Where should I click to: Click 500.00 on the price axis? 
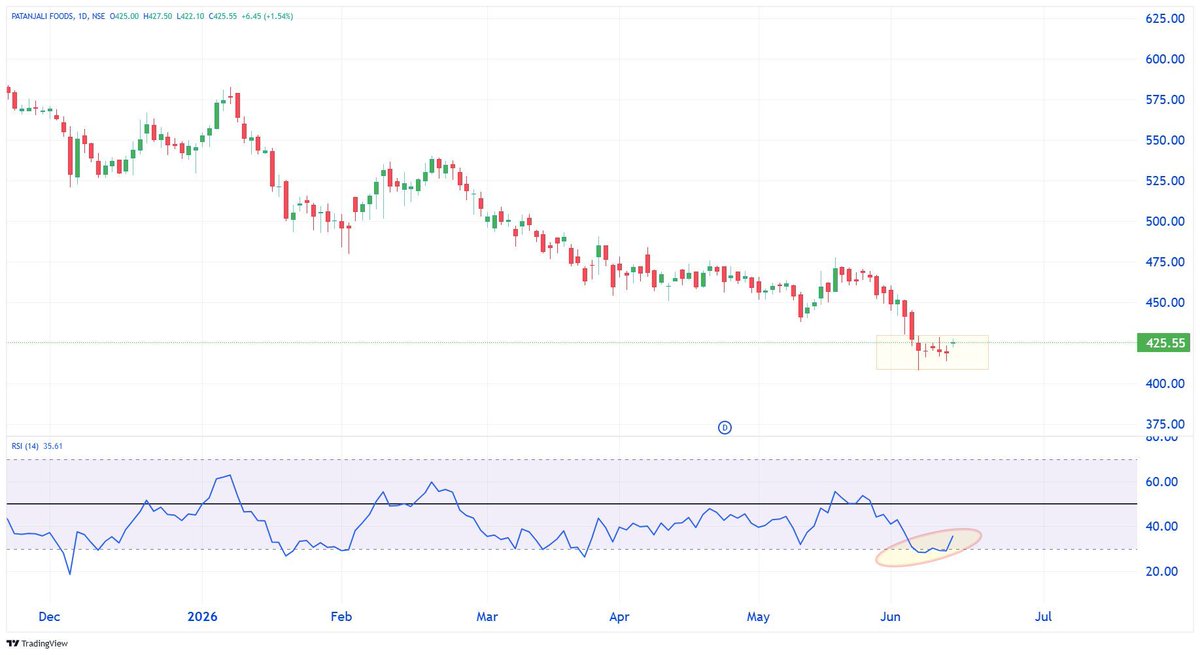coord(1163,222)
